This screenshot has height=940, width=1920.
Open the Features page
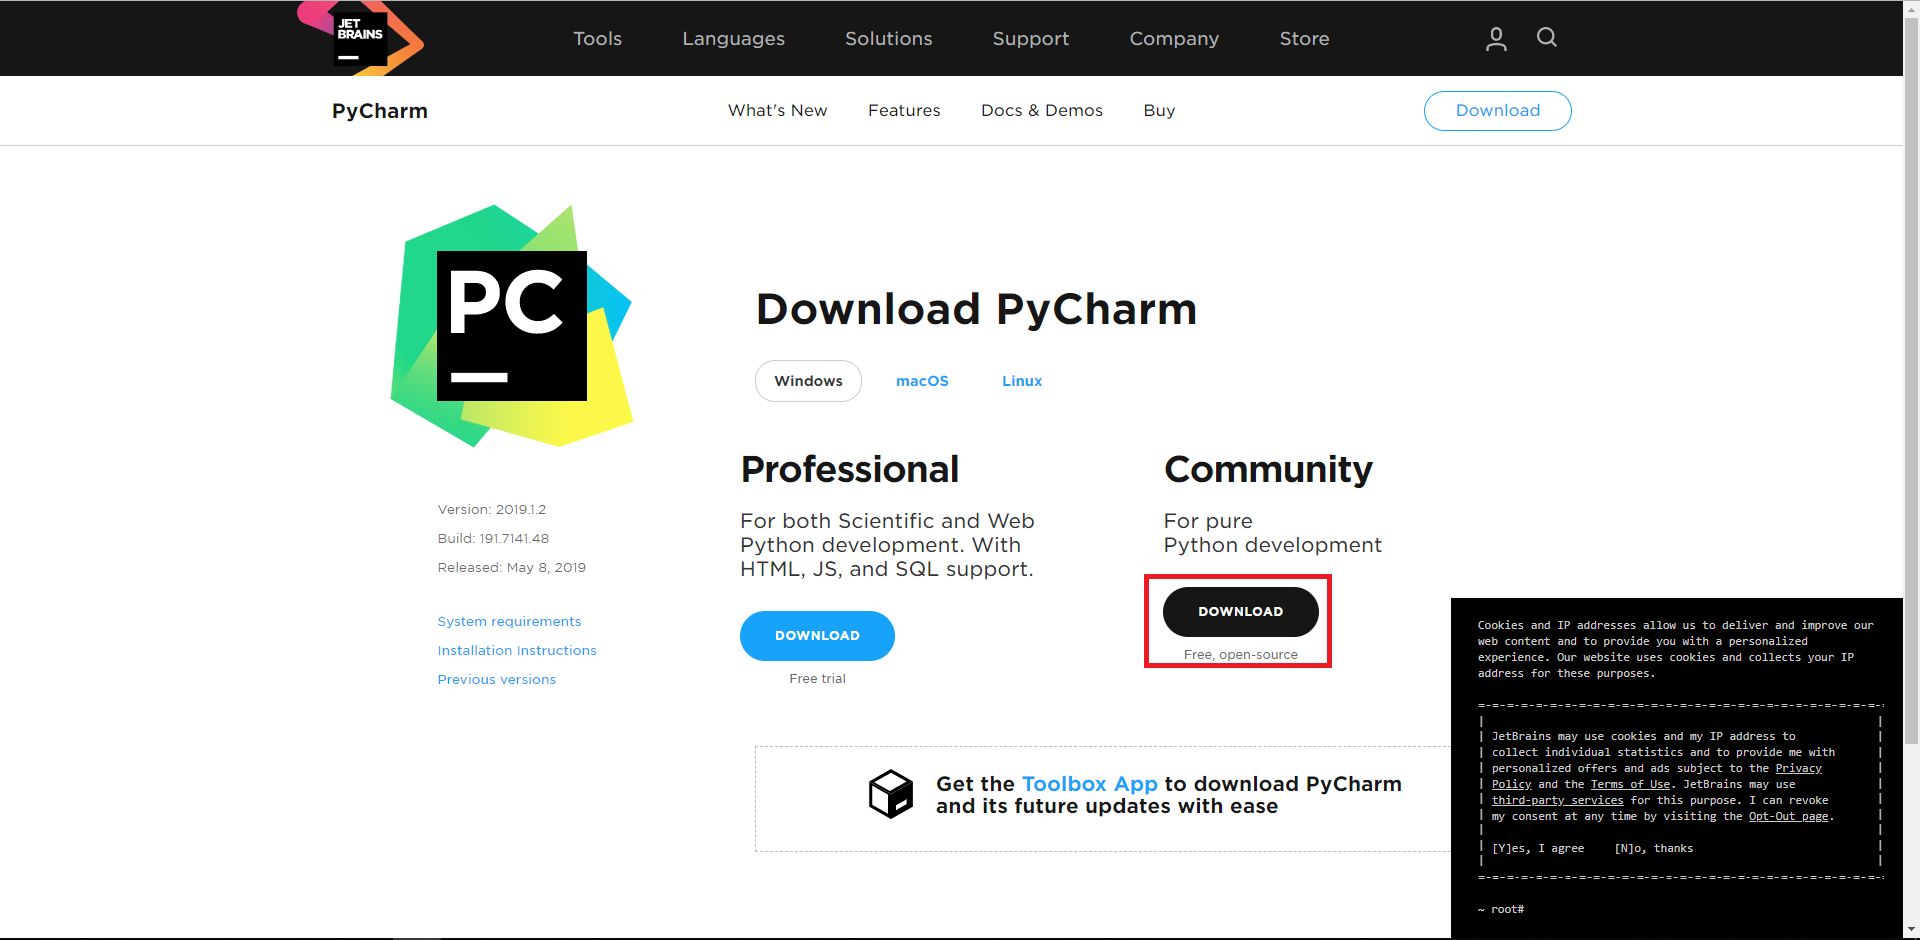tap(904, 110)
